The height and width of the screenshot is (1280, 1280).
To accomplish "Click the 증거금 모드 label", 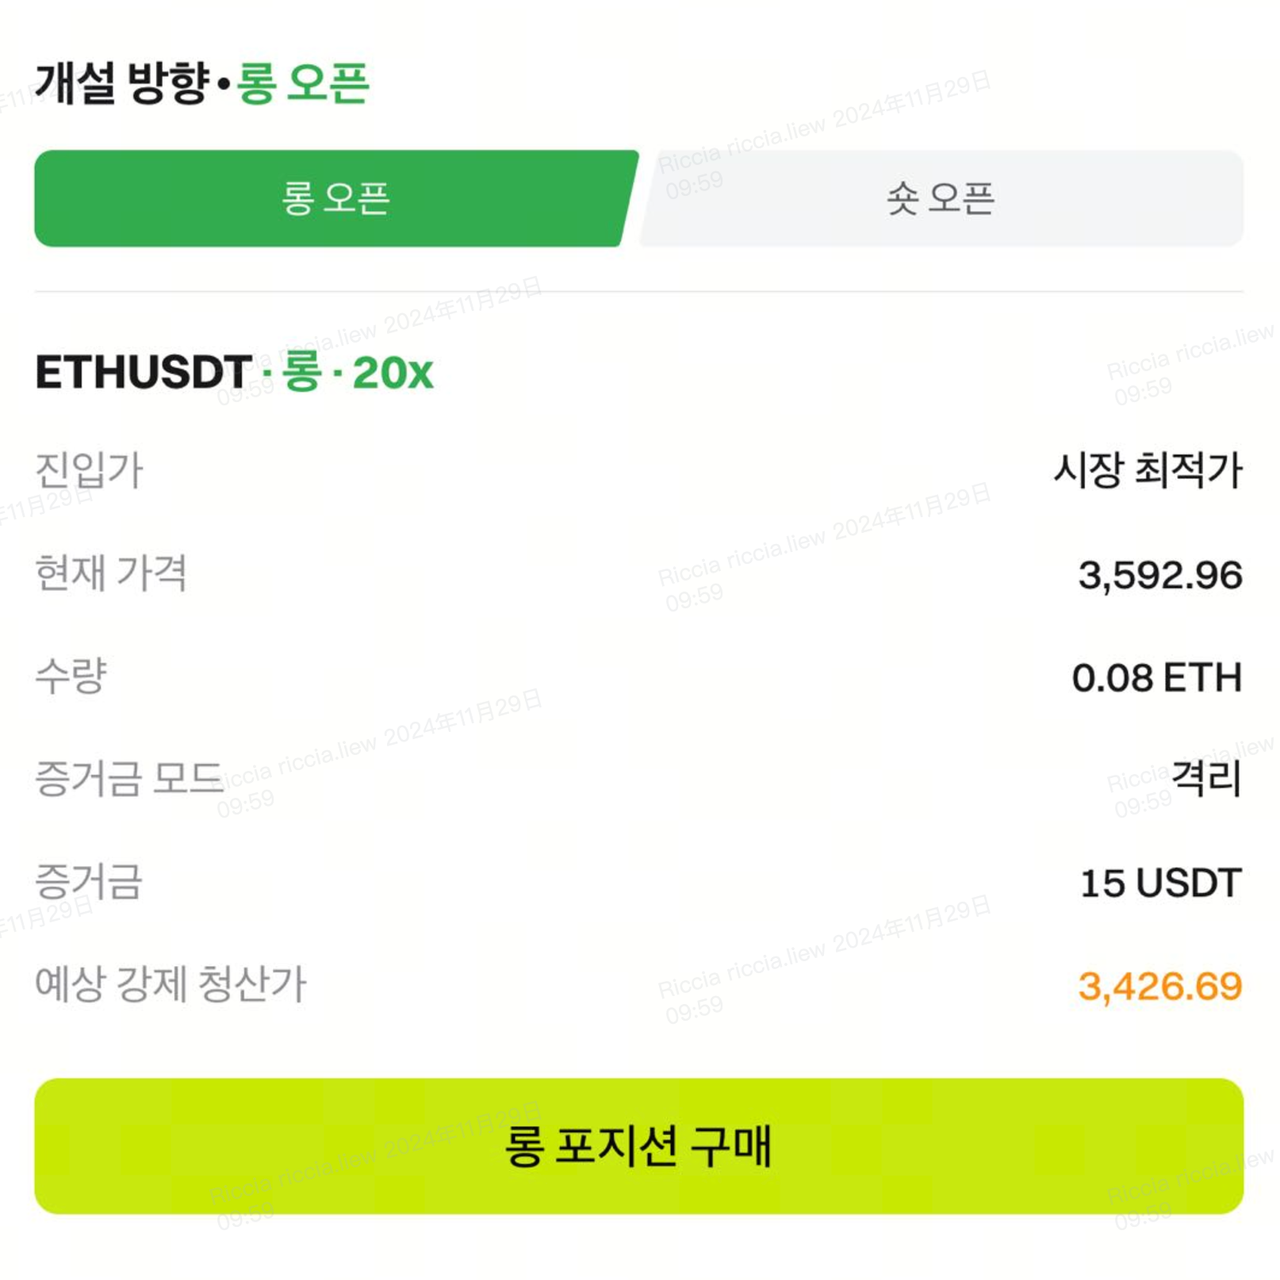I will click(x=129, y=779).
